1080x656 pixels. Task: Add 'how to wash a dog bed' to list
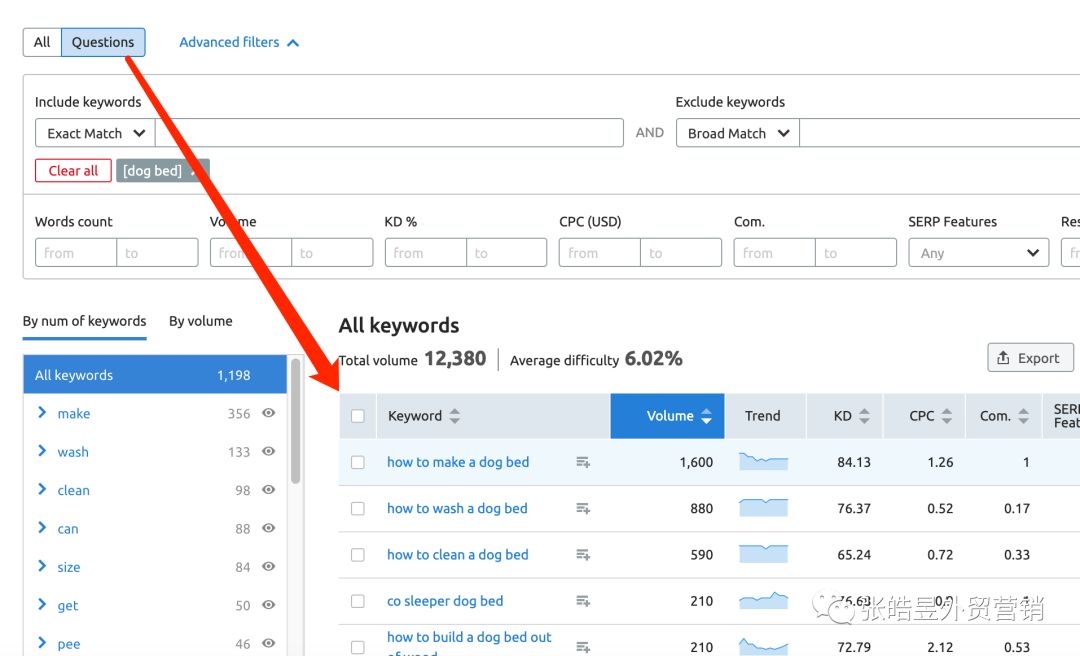coord(583,509)
